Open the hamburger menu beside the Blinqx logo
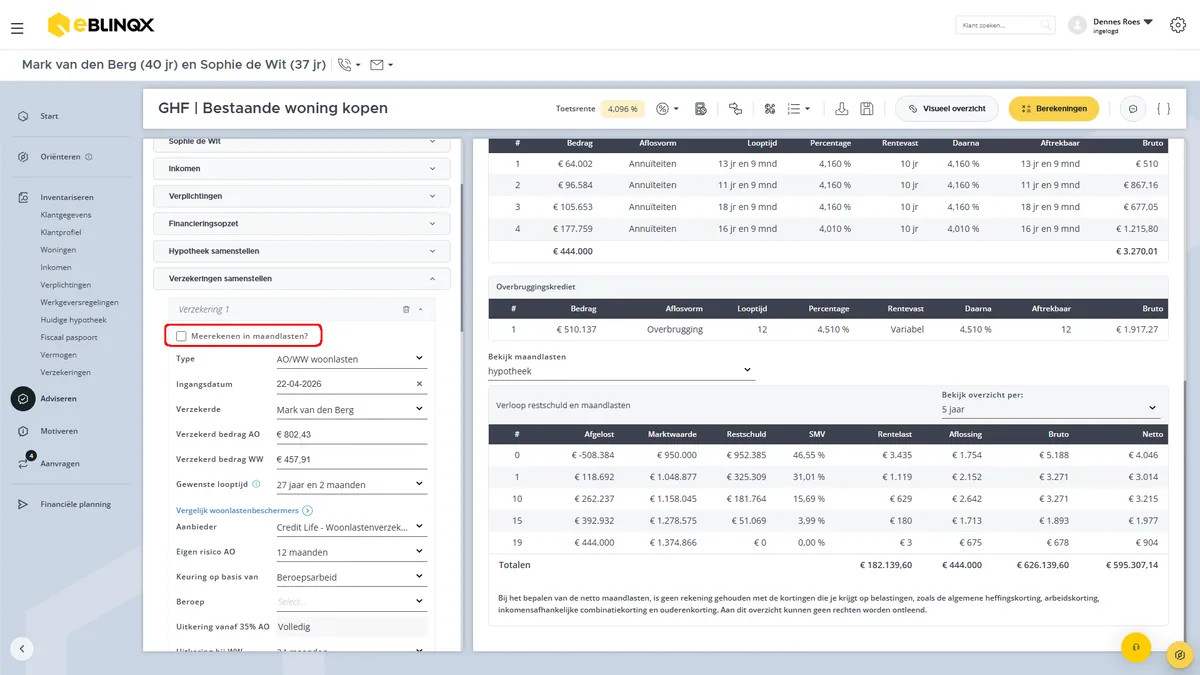 [17, 29]
